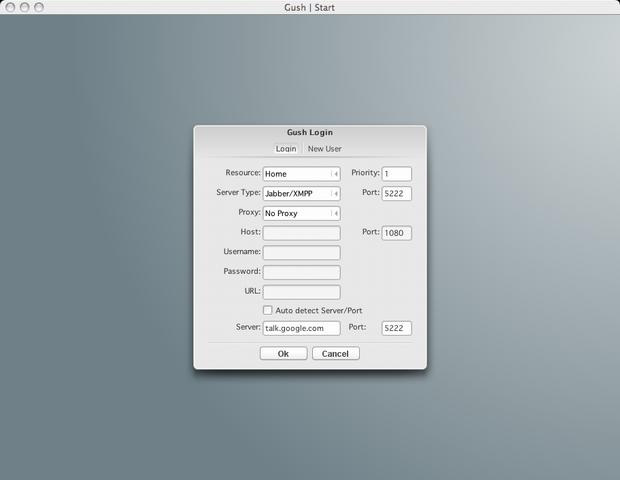Open the Resource dropdown showing Home
The height and width of the screenshot is (480, 620).
[x=301, y=174]
